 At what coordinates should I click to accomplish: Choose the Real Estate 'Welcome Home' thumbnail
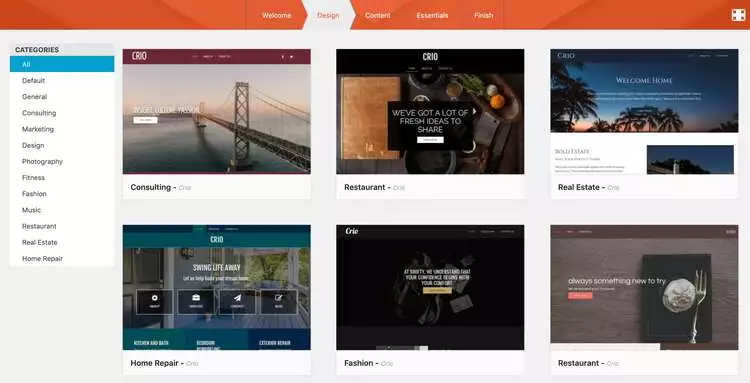coord(644,111)
